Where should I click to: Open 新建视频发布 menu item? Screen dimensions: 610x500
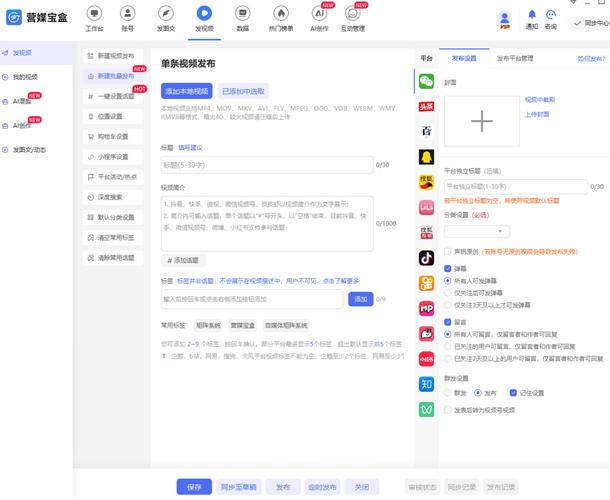pyautogui.click(x=113, y=56)
